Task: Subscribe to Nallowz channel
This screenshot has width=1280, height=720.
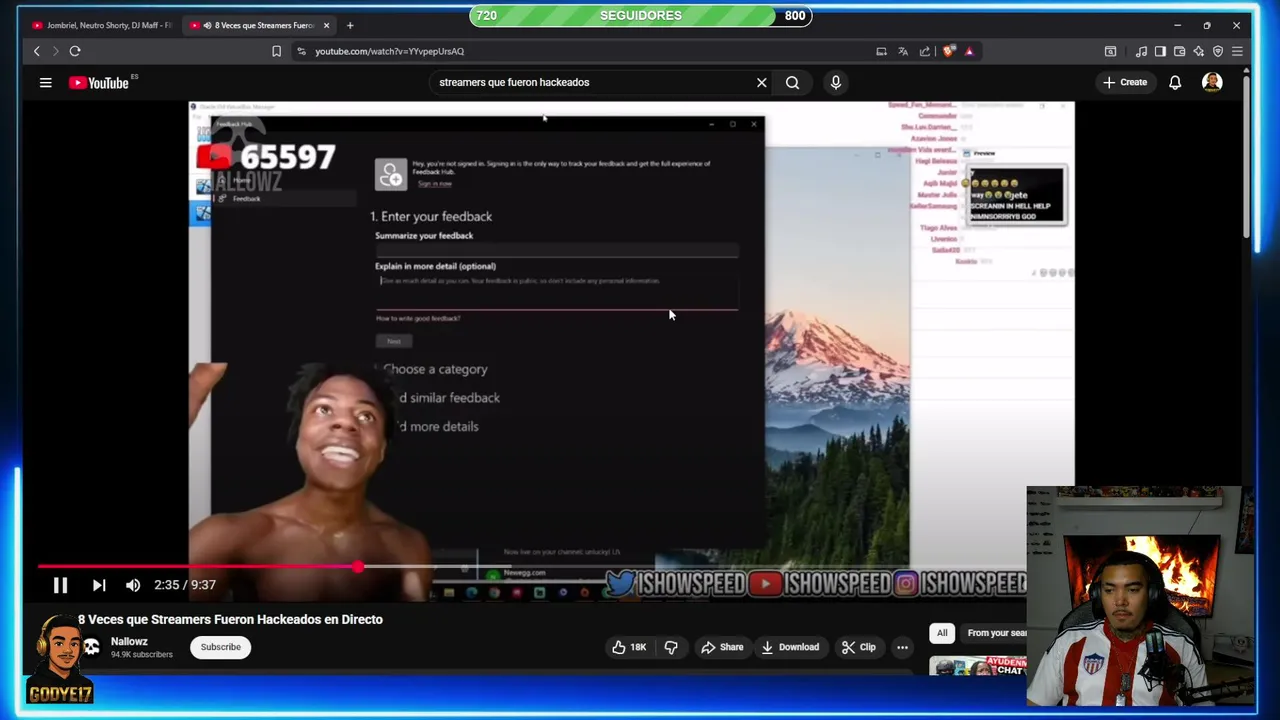Action: tap(220, 647)
